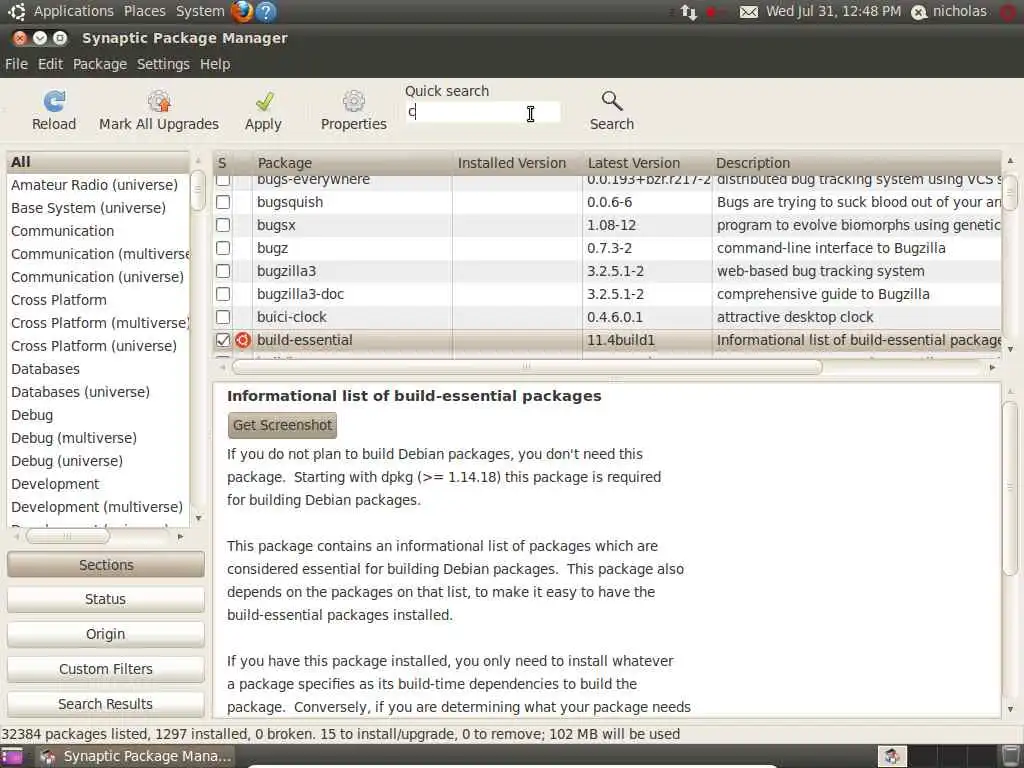This screenshot has height=768, width=1024.
Task: Click package list horizontal scrollbar
Action: coord(526,367)
